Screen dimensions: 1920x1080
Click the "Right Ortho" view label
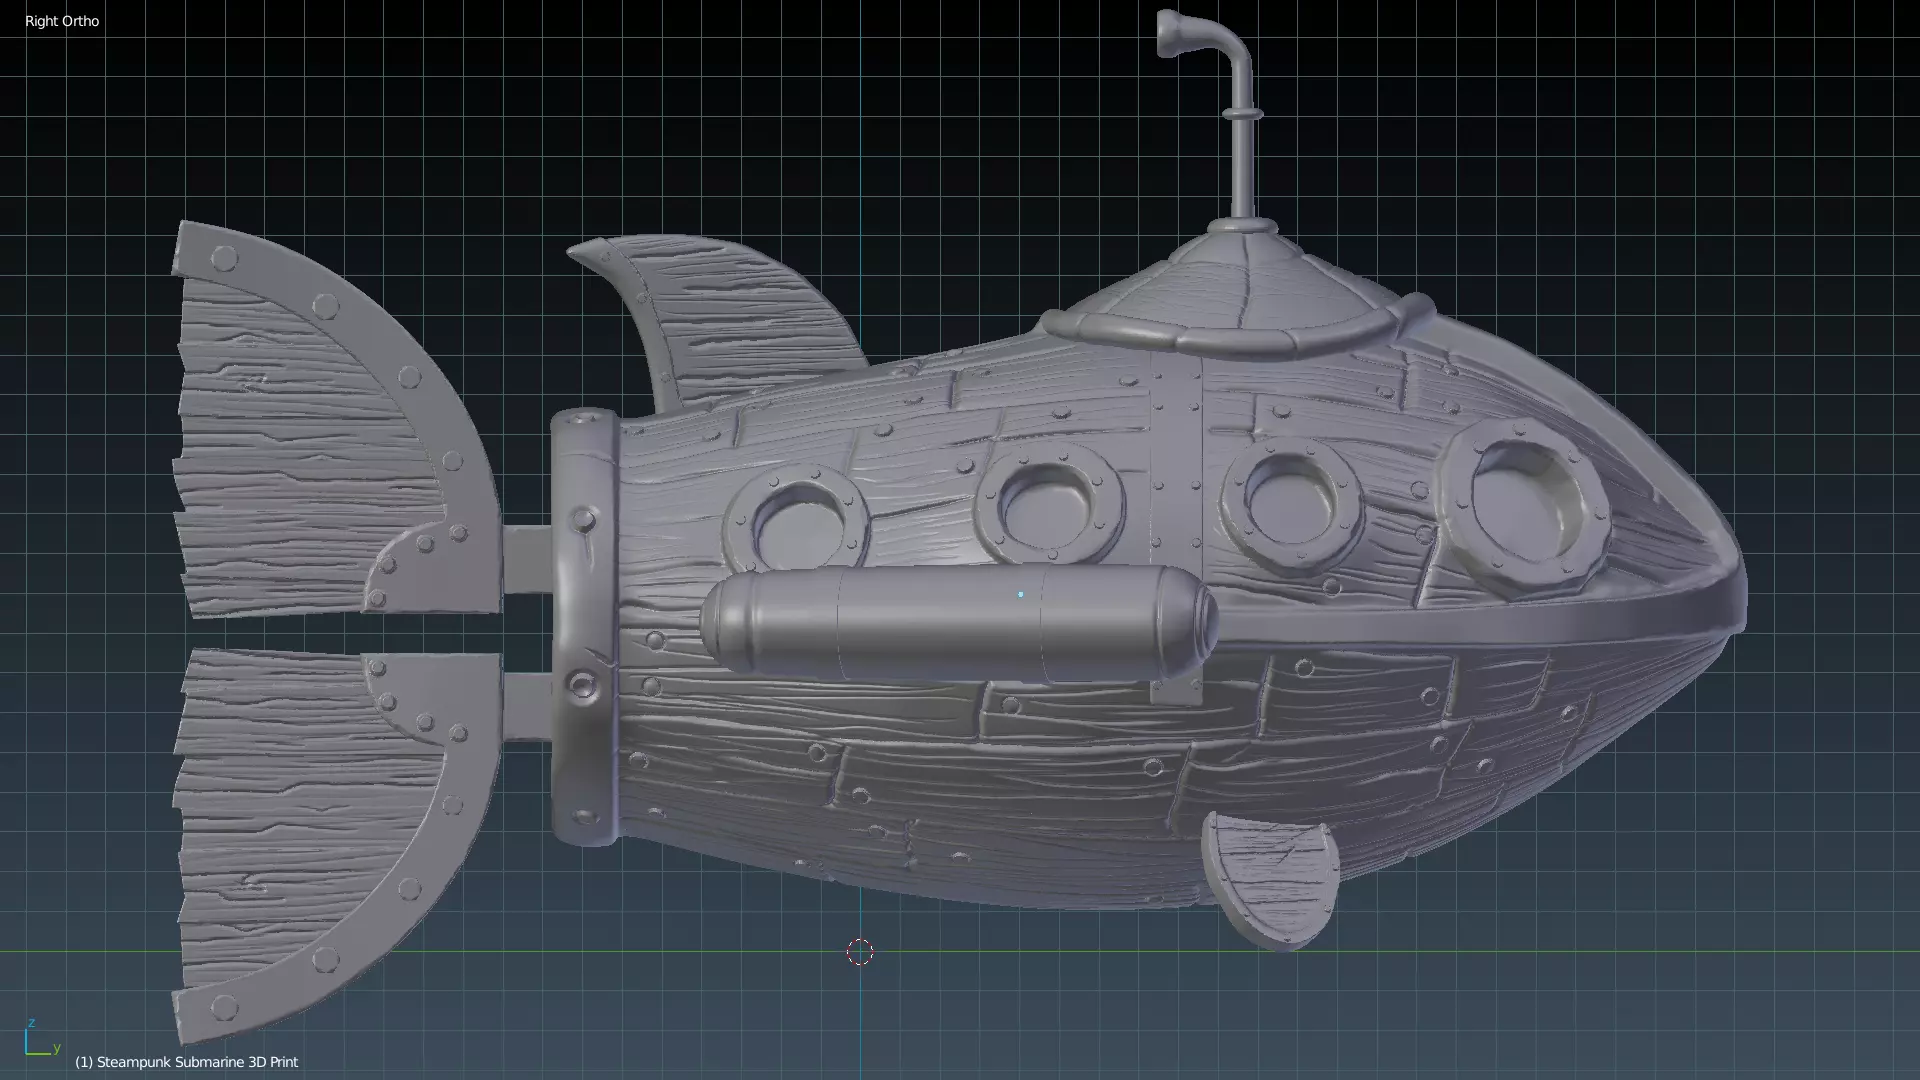click(x=62, y=21)
